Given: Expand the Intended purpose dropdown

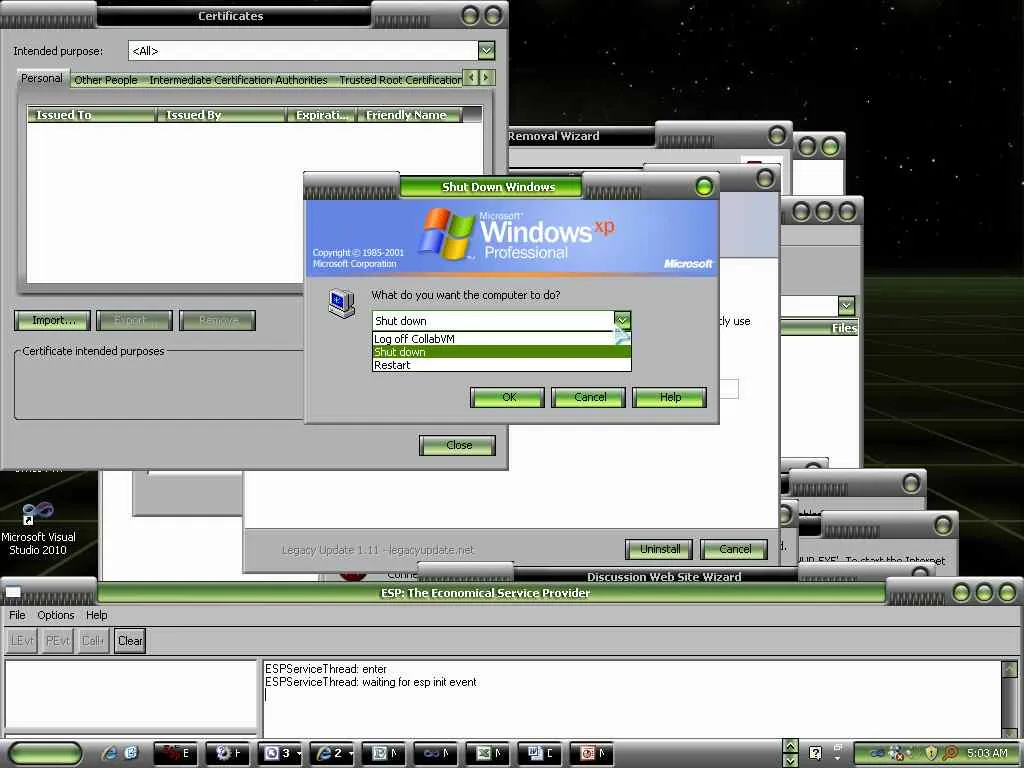Looking at the screenshot, I should pyautogui.click(x=486, y=50).
